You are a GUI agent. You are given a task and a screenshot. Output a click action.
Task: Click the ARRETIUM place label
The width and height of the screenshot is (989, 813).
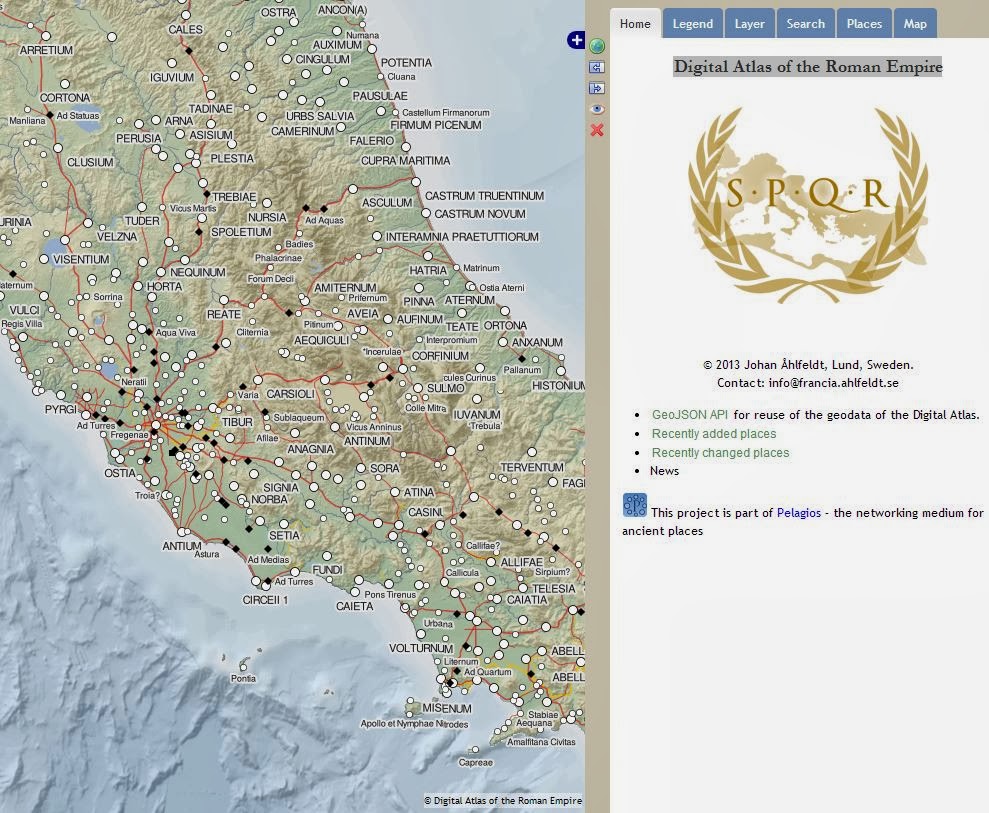pos(46,50)
